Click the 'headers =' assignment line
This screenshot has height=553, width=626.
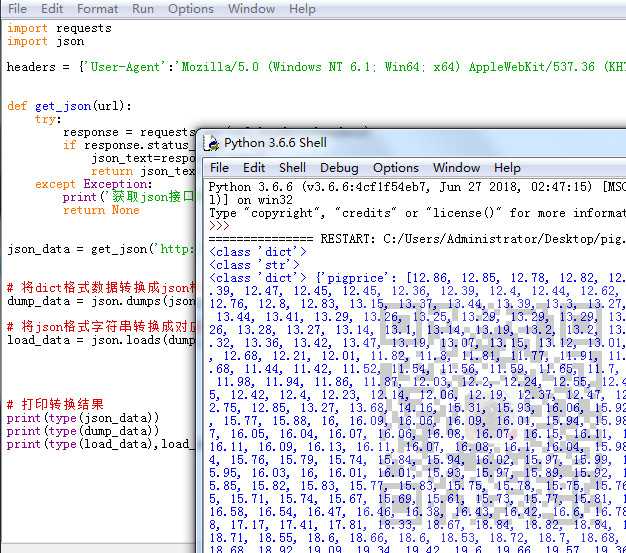316,67
